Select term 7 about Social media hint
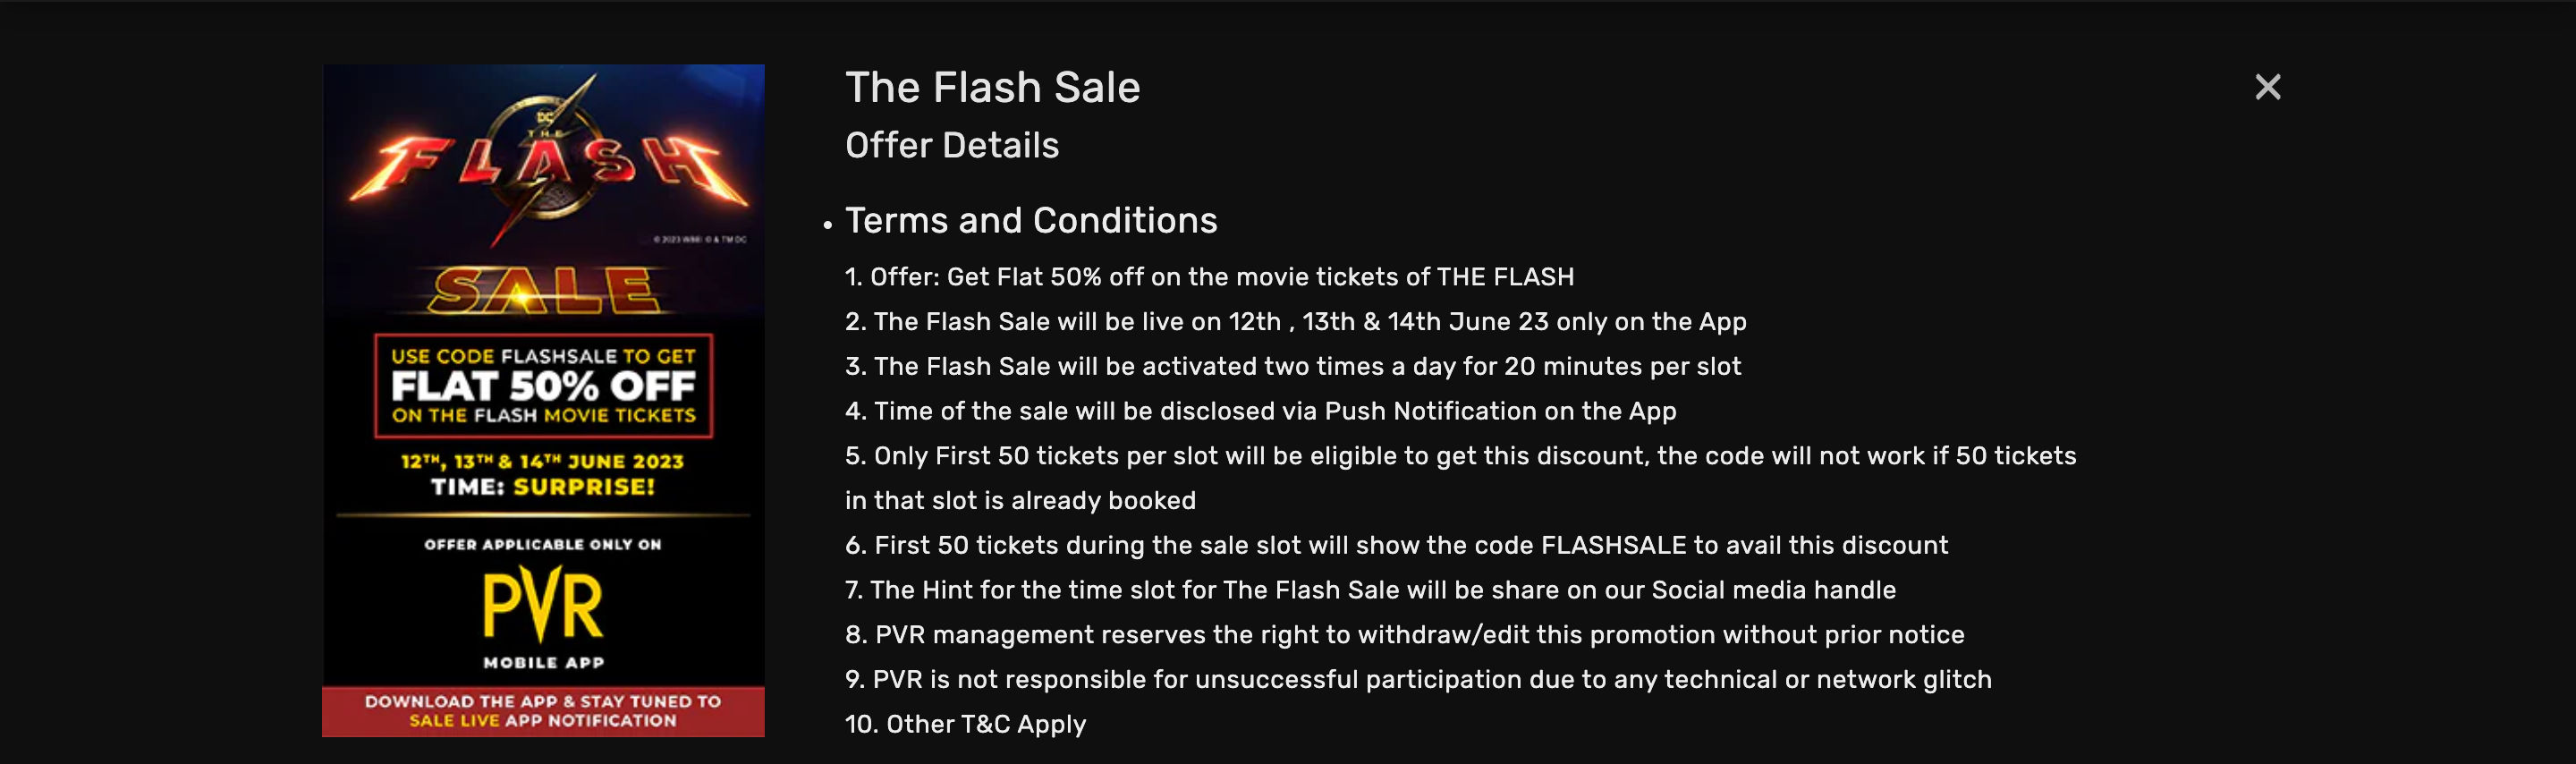Viewport: 2576px width, 764px height. click(1370, 590)
